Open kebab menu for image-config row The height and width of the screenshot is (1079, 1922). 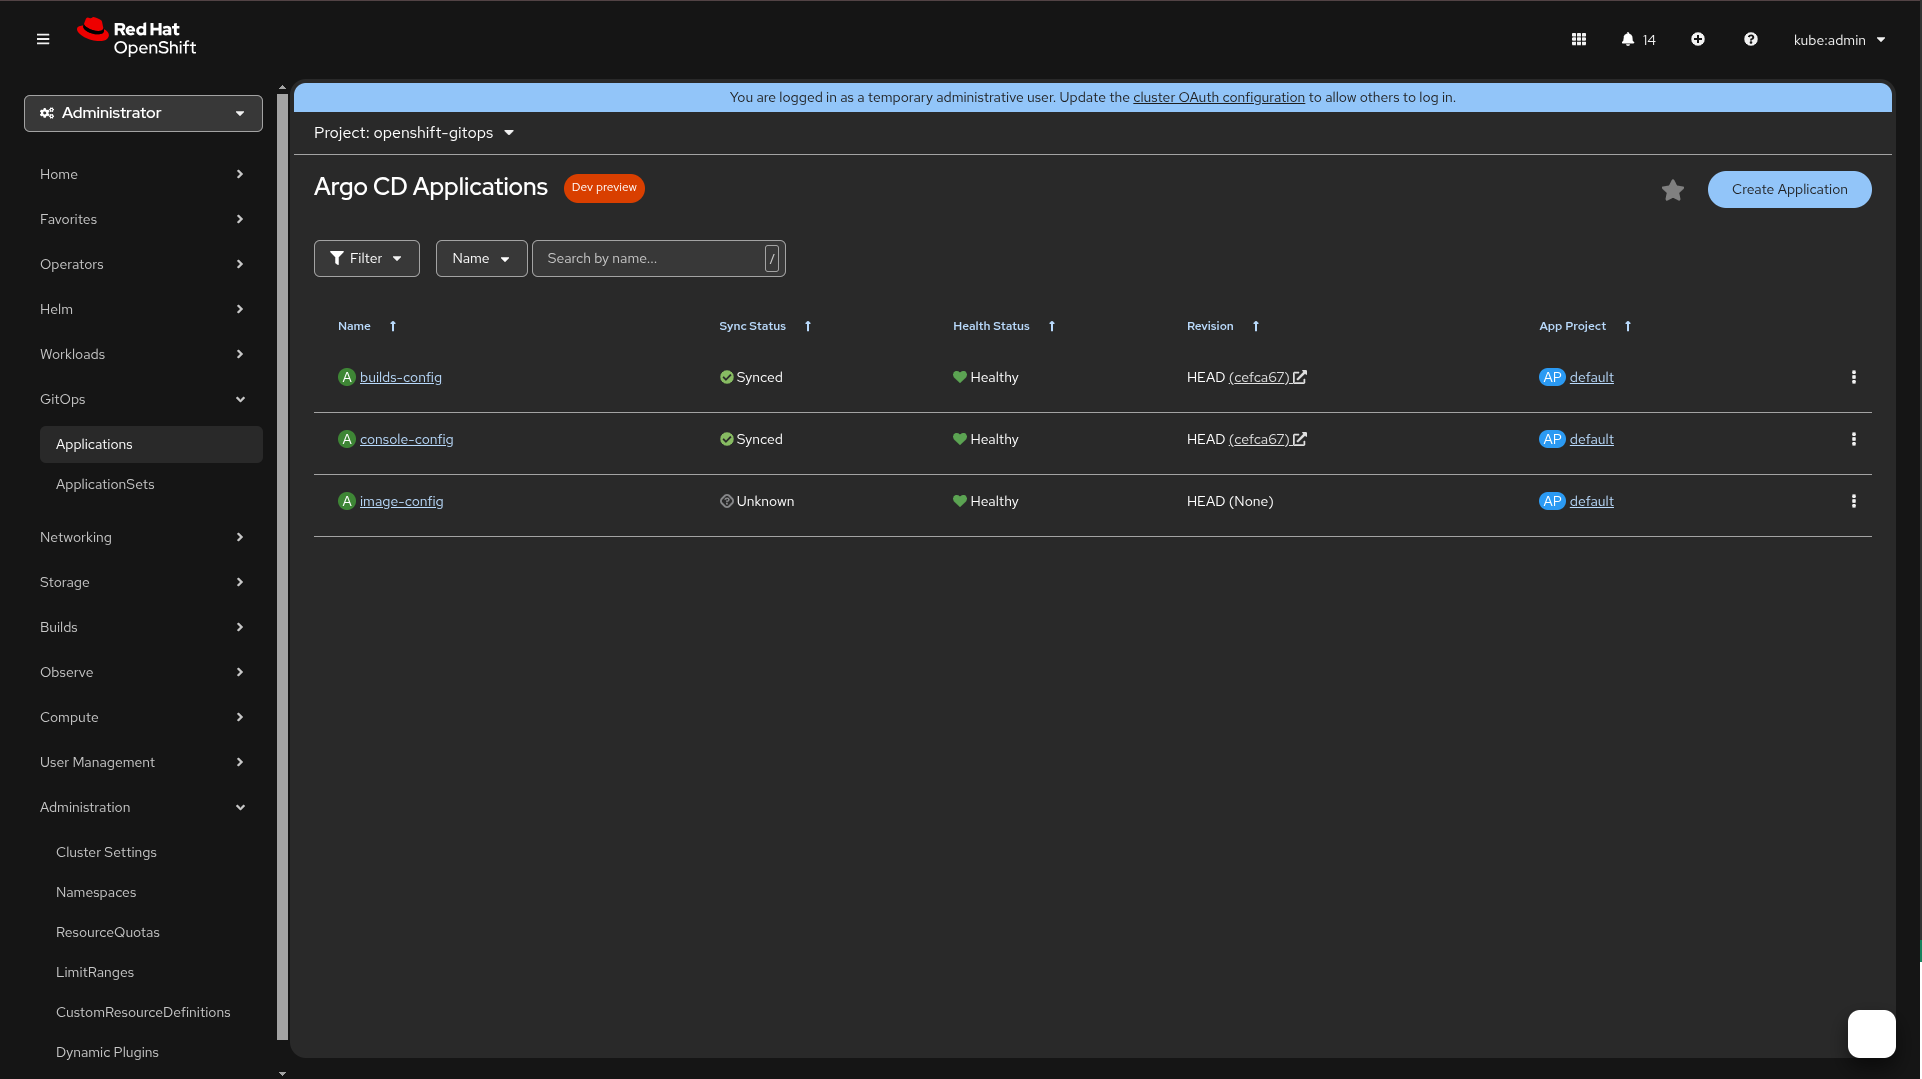pyautogui.click(x=1853, y=502)
